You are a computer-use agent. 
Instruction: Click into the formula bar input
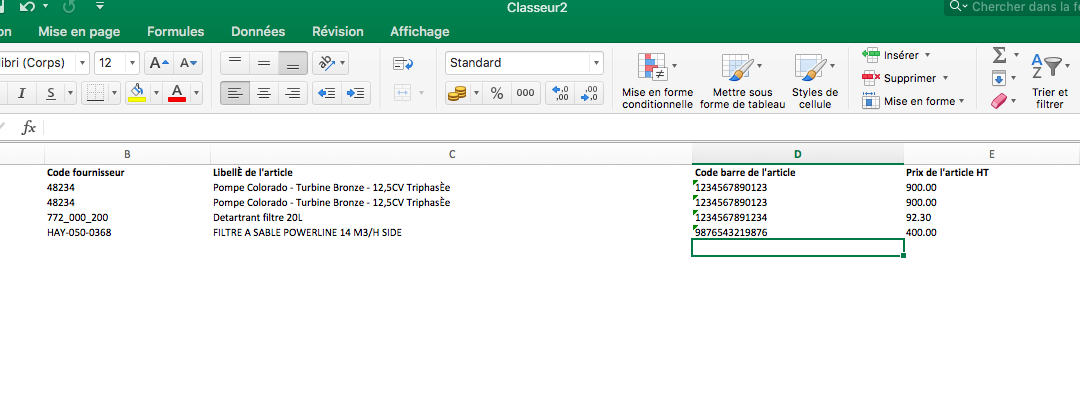coord(561,127)
